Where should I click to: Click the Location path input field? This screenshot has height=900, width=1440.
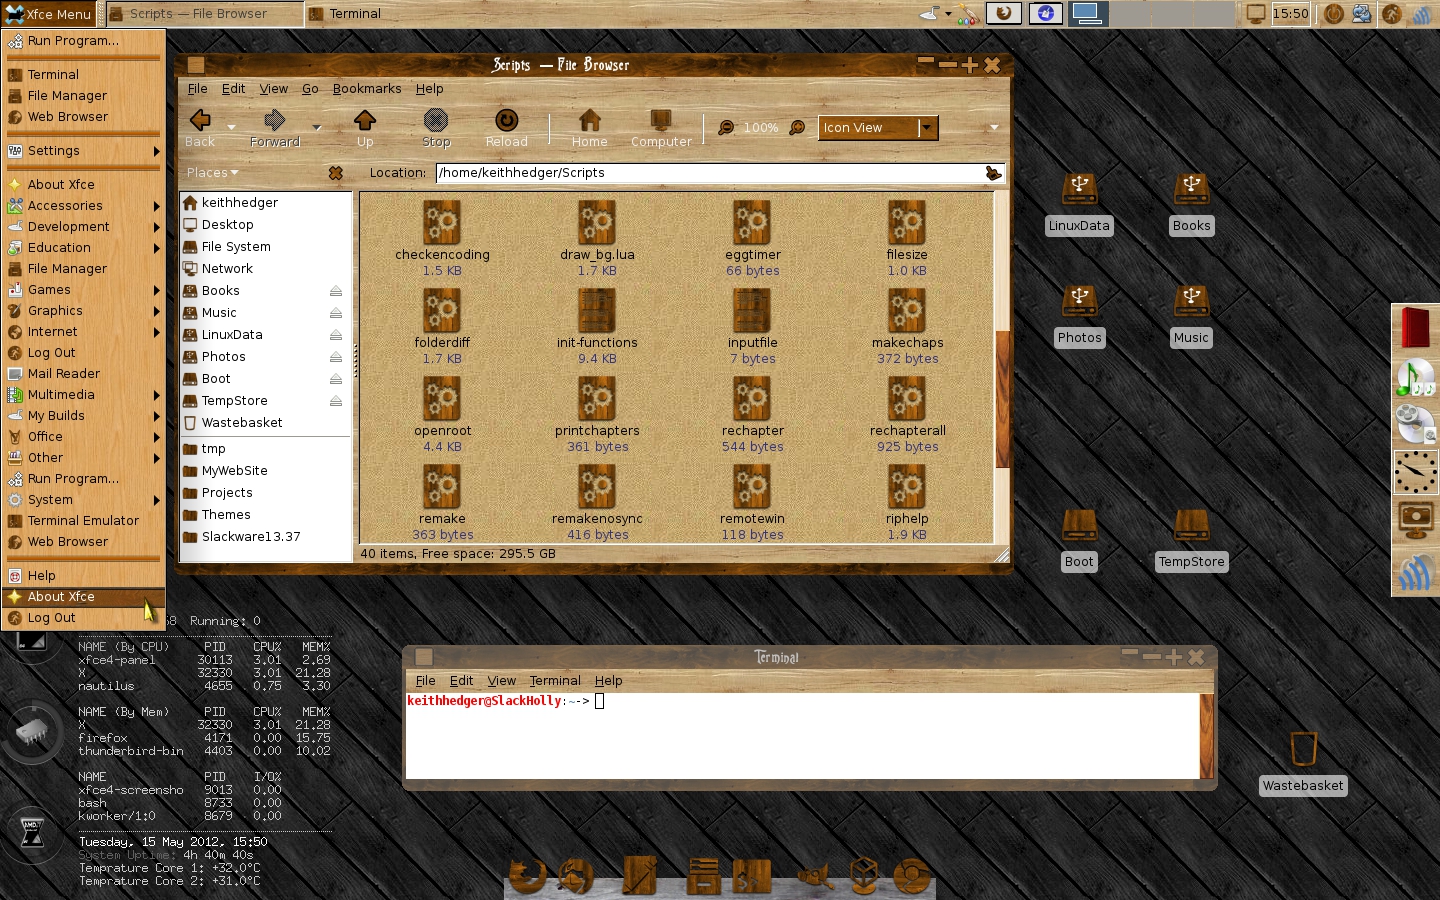pos(710,173)
